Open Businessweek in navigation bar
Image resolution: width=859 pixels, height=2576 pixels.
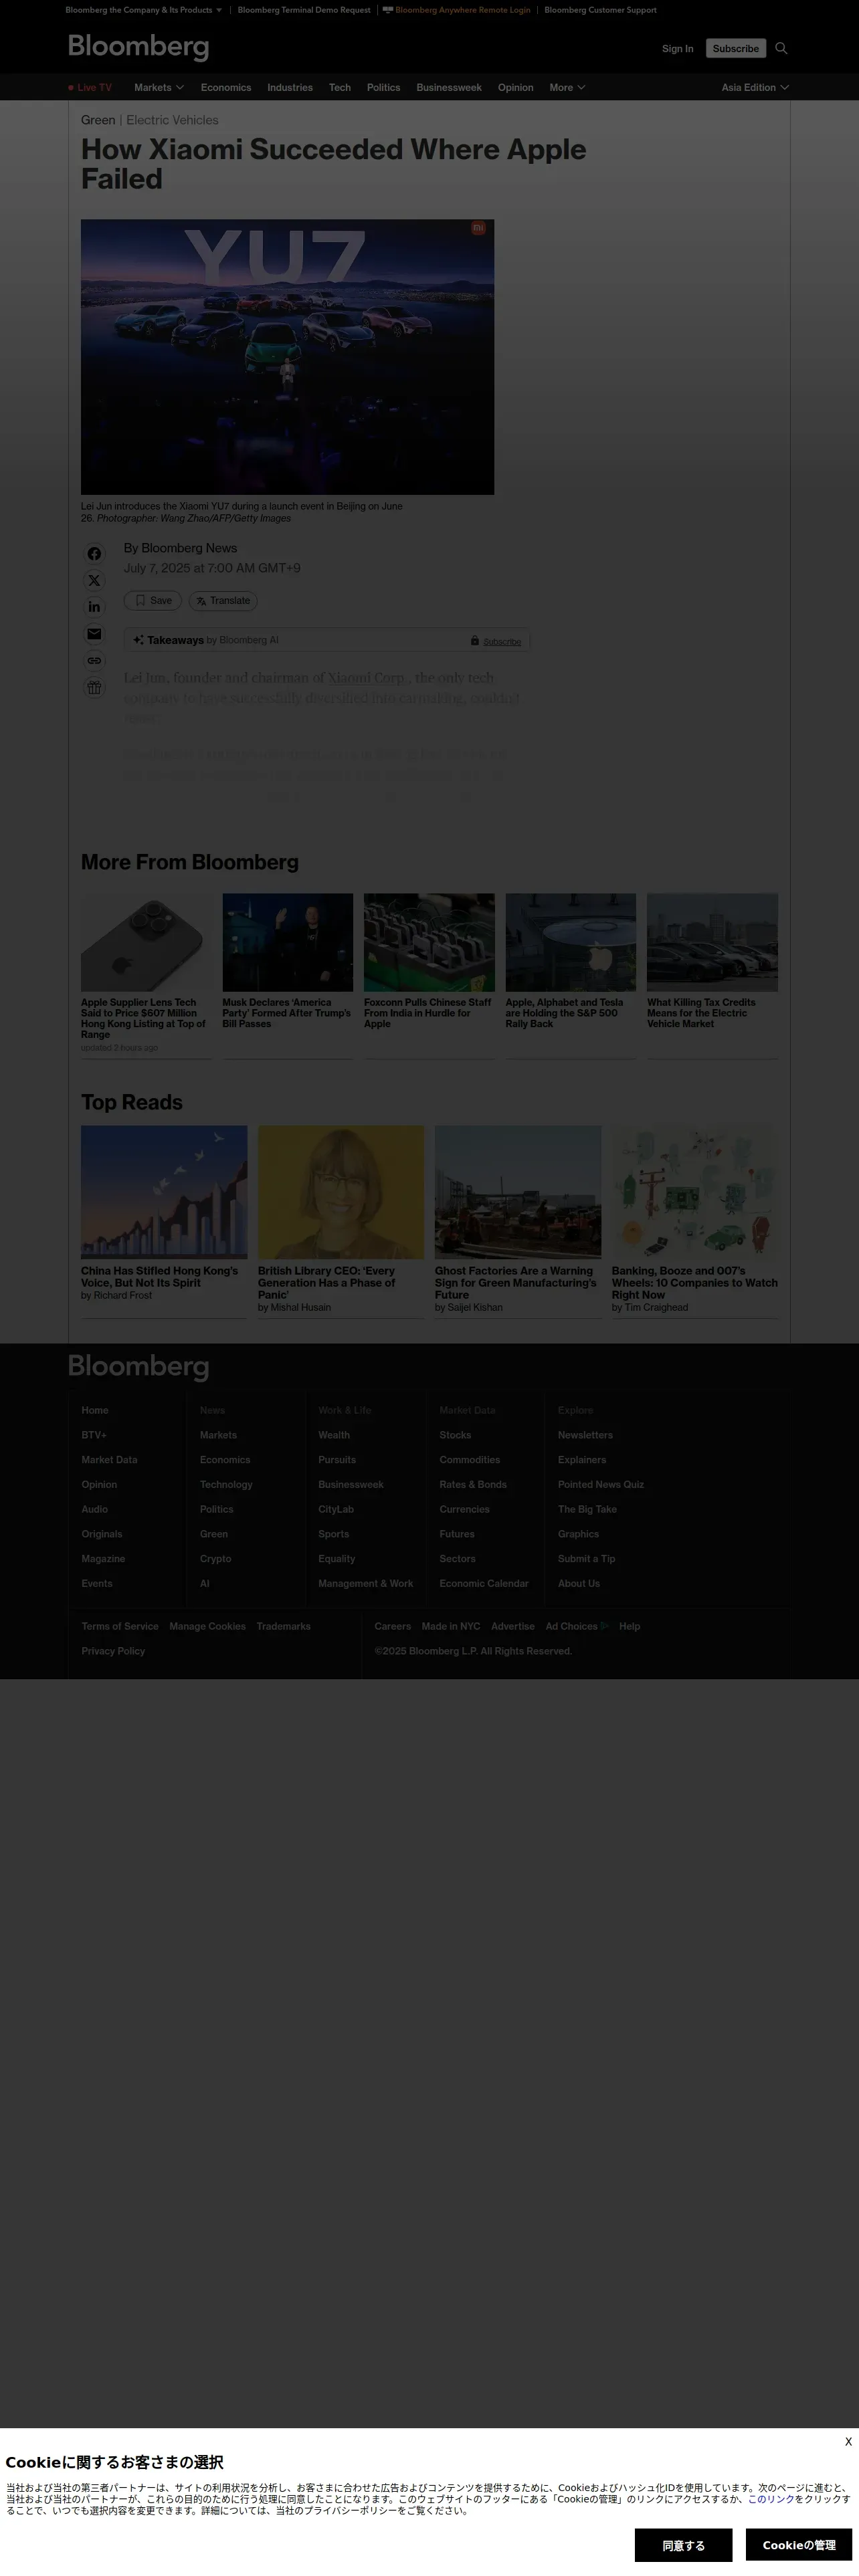[449, 88]
